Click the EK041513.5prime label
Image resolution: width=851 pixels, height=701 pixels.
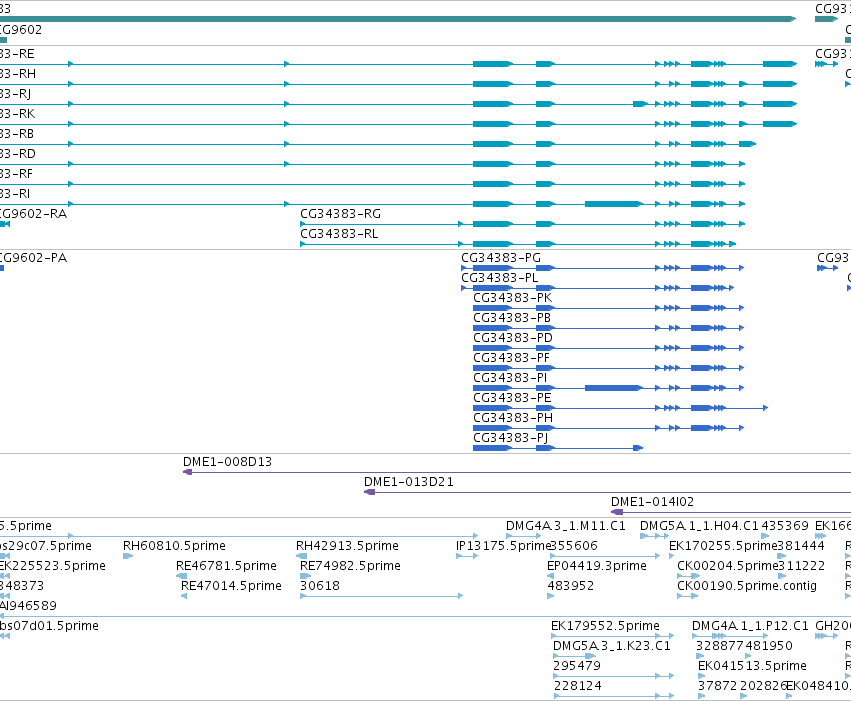coord(752,666)
